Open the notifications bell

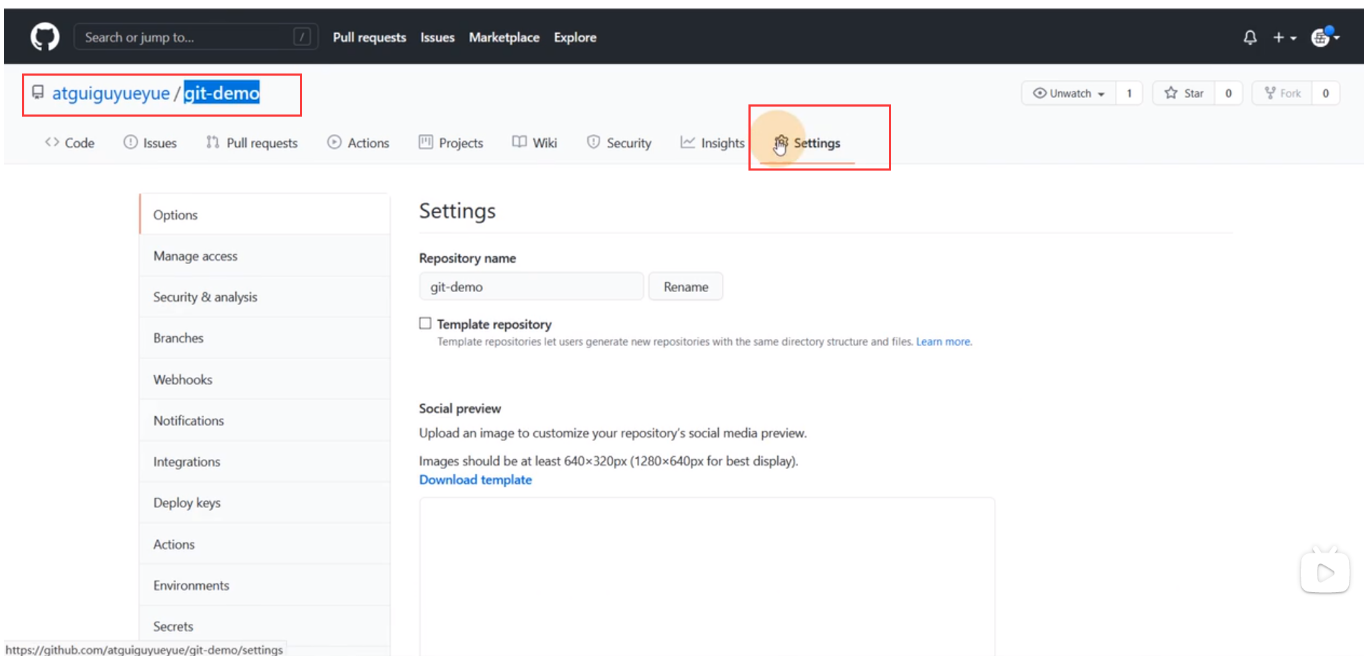tap(1249, 38)
